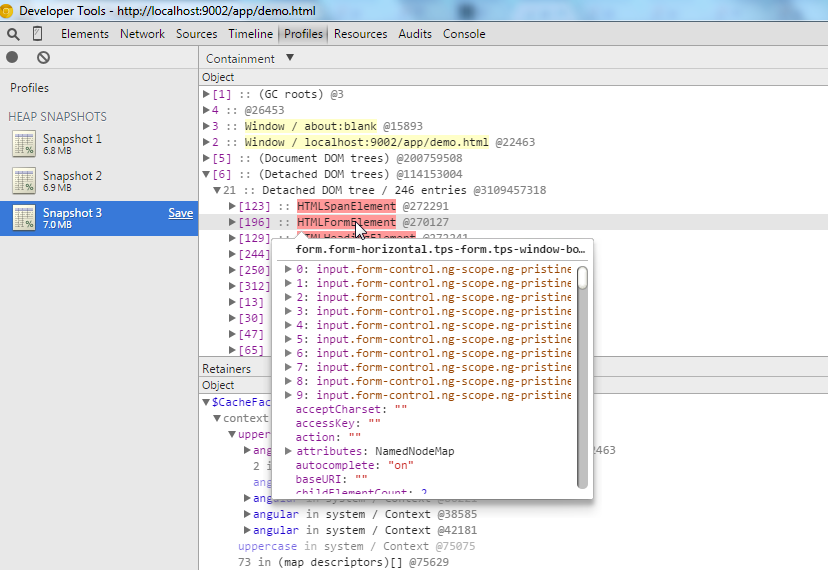828x570 pixels.
Task: Select Snapshot 3 heap snapshot icon
Action: (24, 218)
